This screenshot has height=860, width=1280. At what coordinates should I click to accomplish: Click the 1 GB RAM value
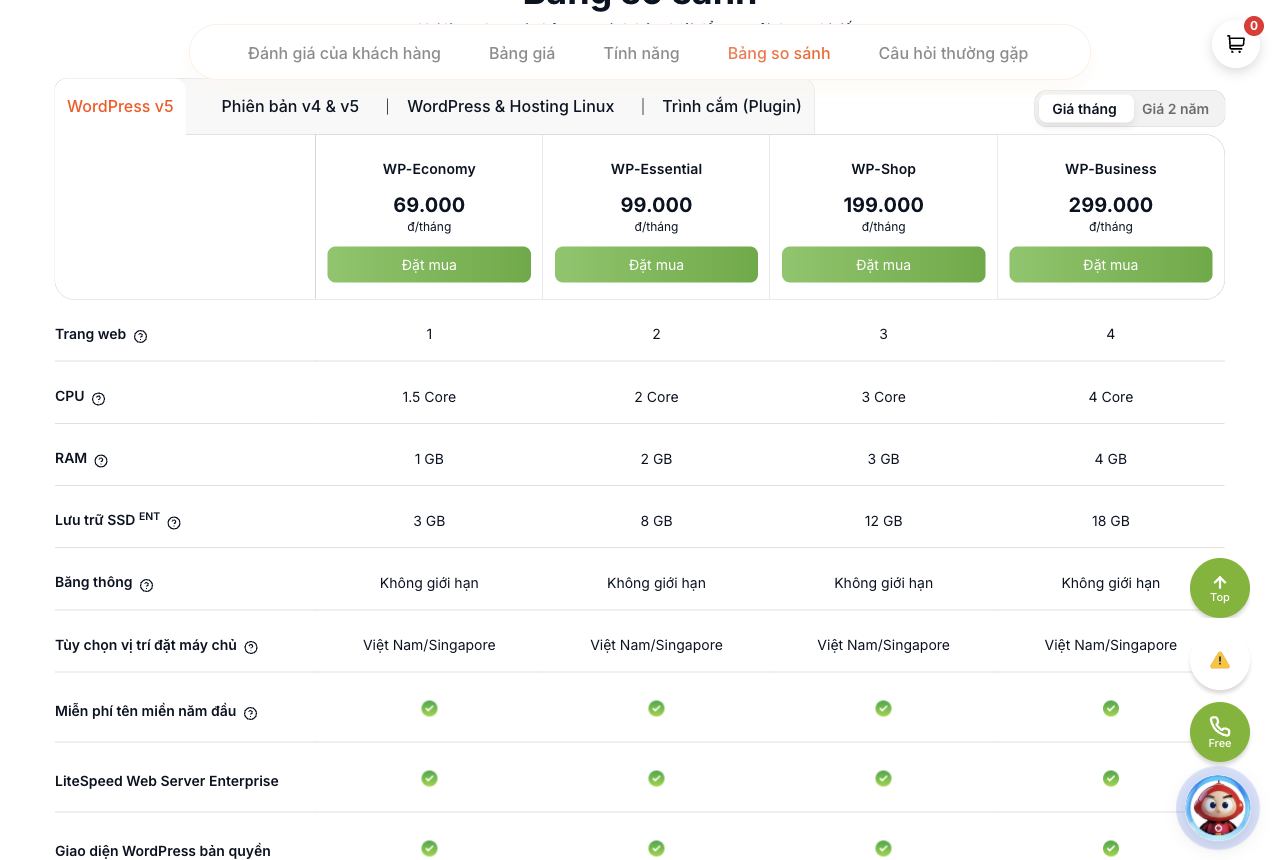pyautogui.click(x=429, y=459)
